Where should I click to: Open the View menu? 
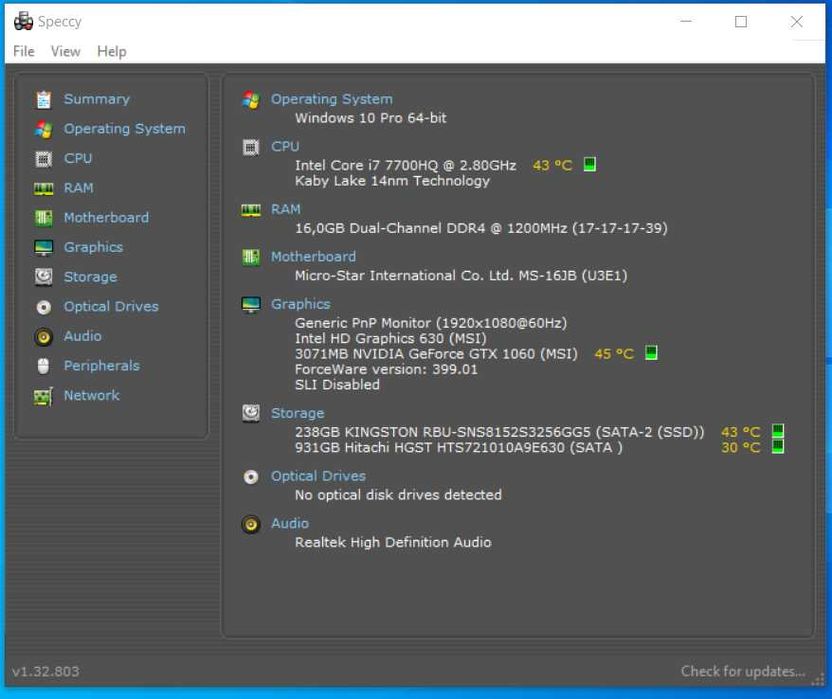pyautogui.click(x=66, y=51)
